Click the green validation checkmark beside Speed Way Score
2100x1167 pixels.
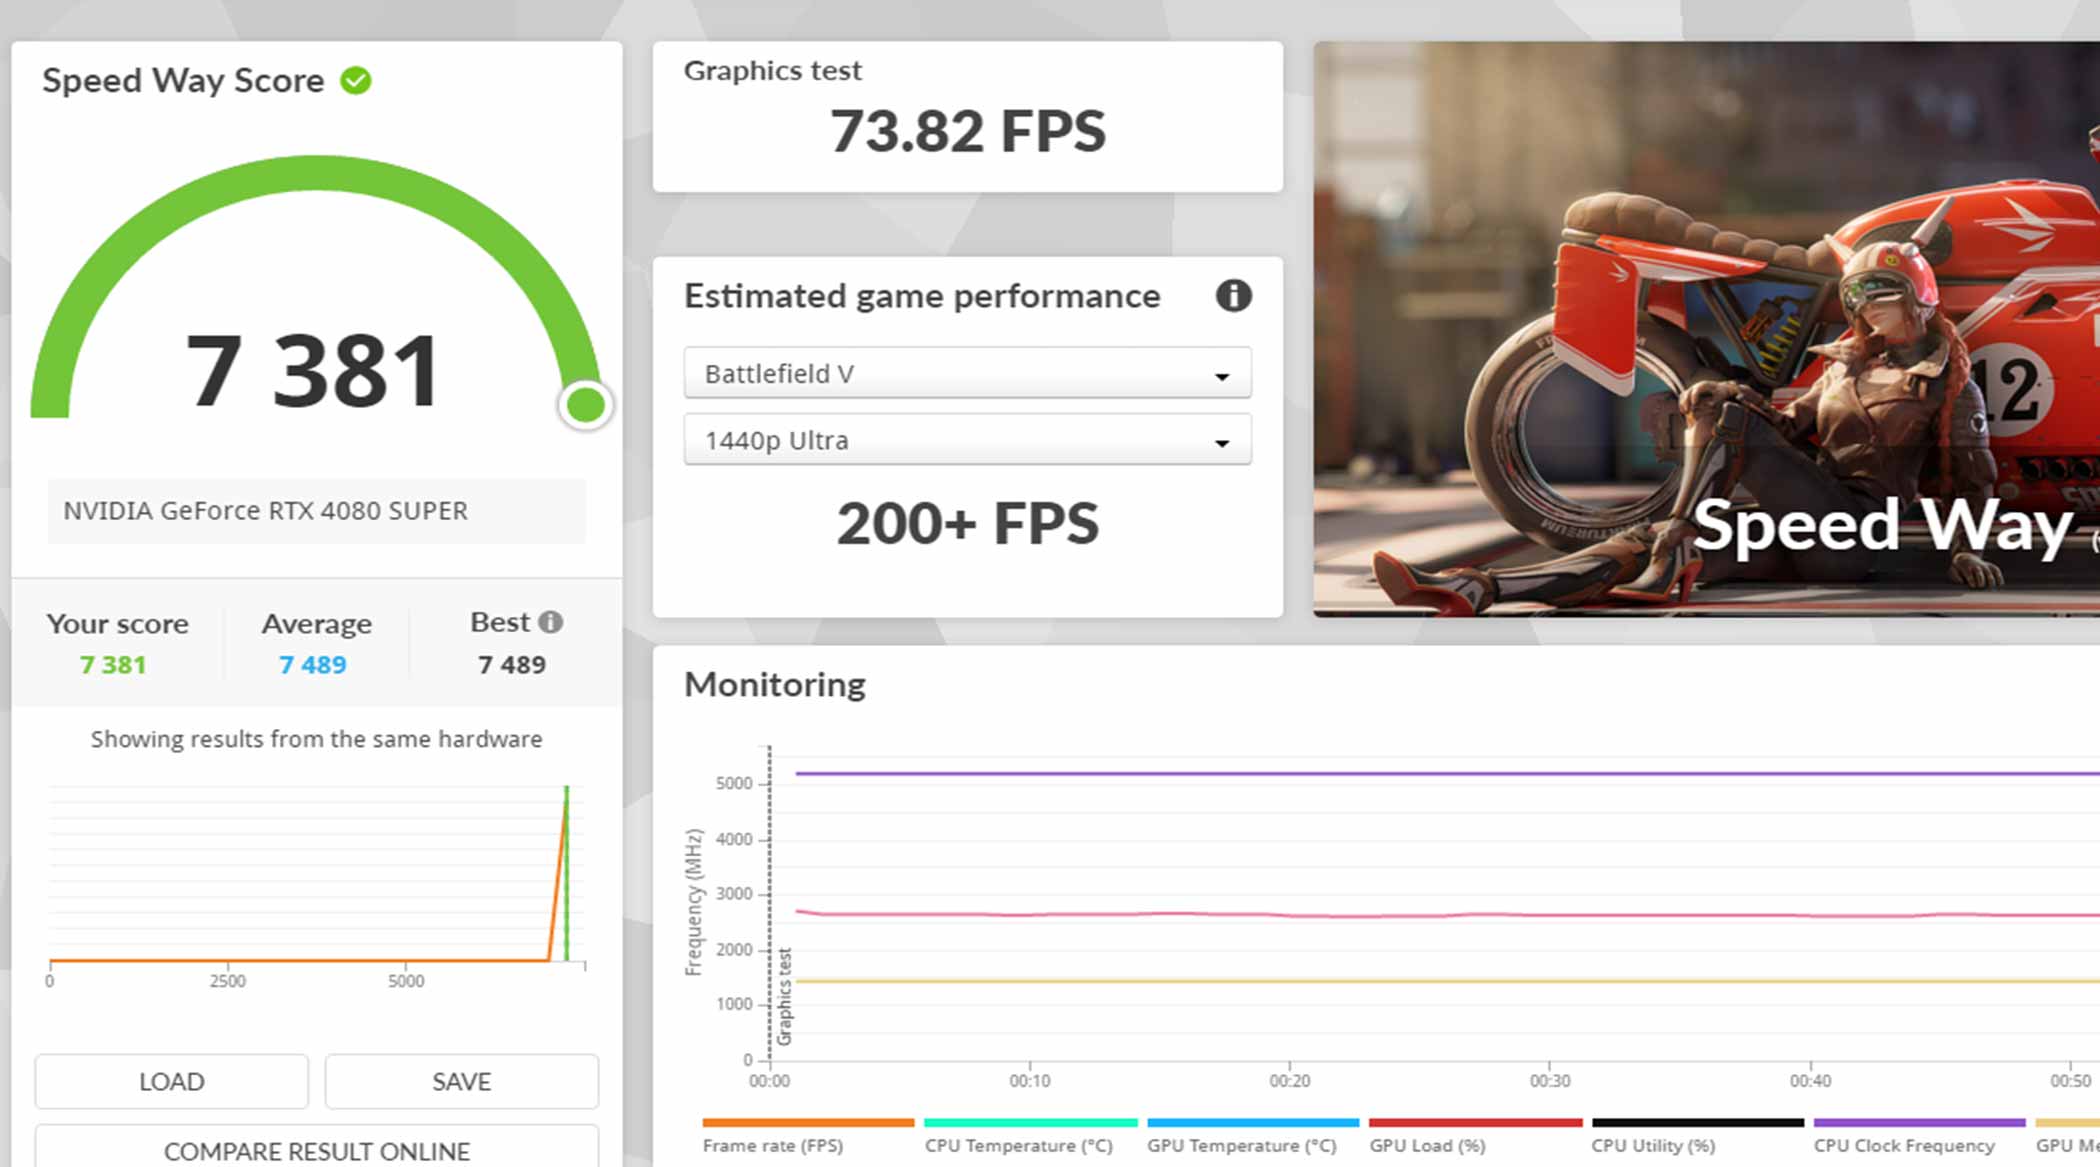click(355, 80)
